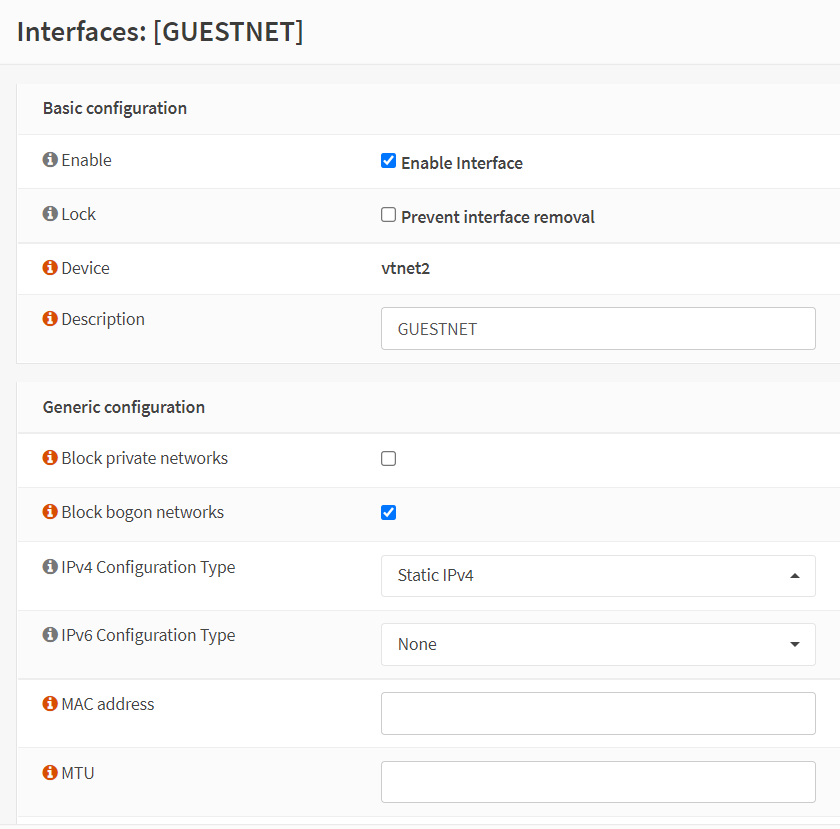Show help for Block bogon networks
Image resolution: width=840 pixels, height=829 pixels.
tap(50, 512)
